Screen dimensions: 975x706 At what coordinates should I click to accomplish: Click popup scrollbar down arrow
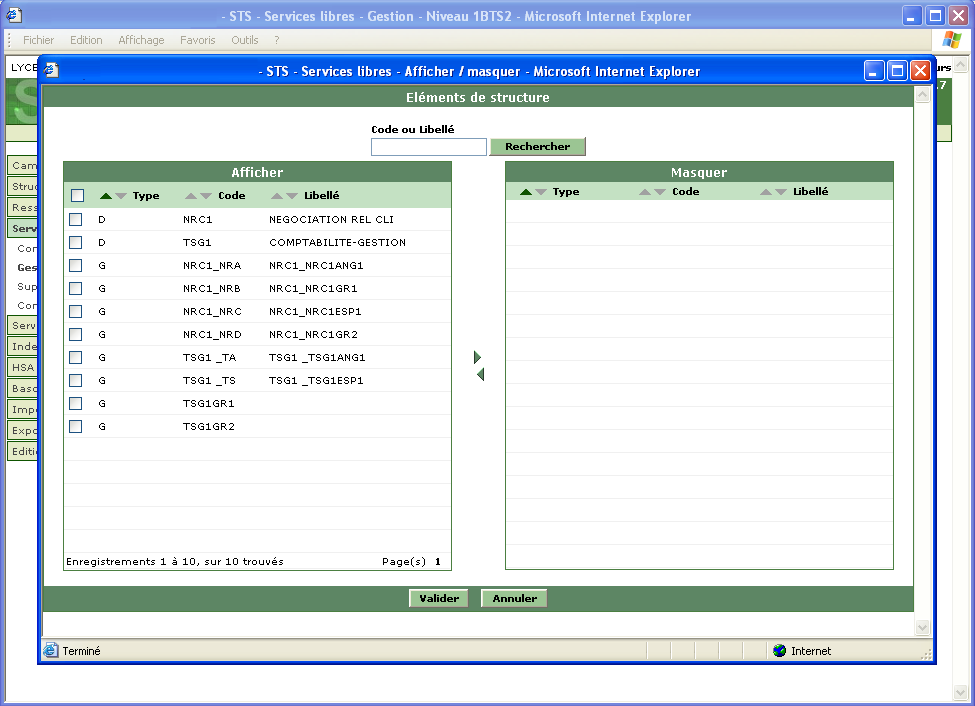coord(922,628)
